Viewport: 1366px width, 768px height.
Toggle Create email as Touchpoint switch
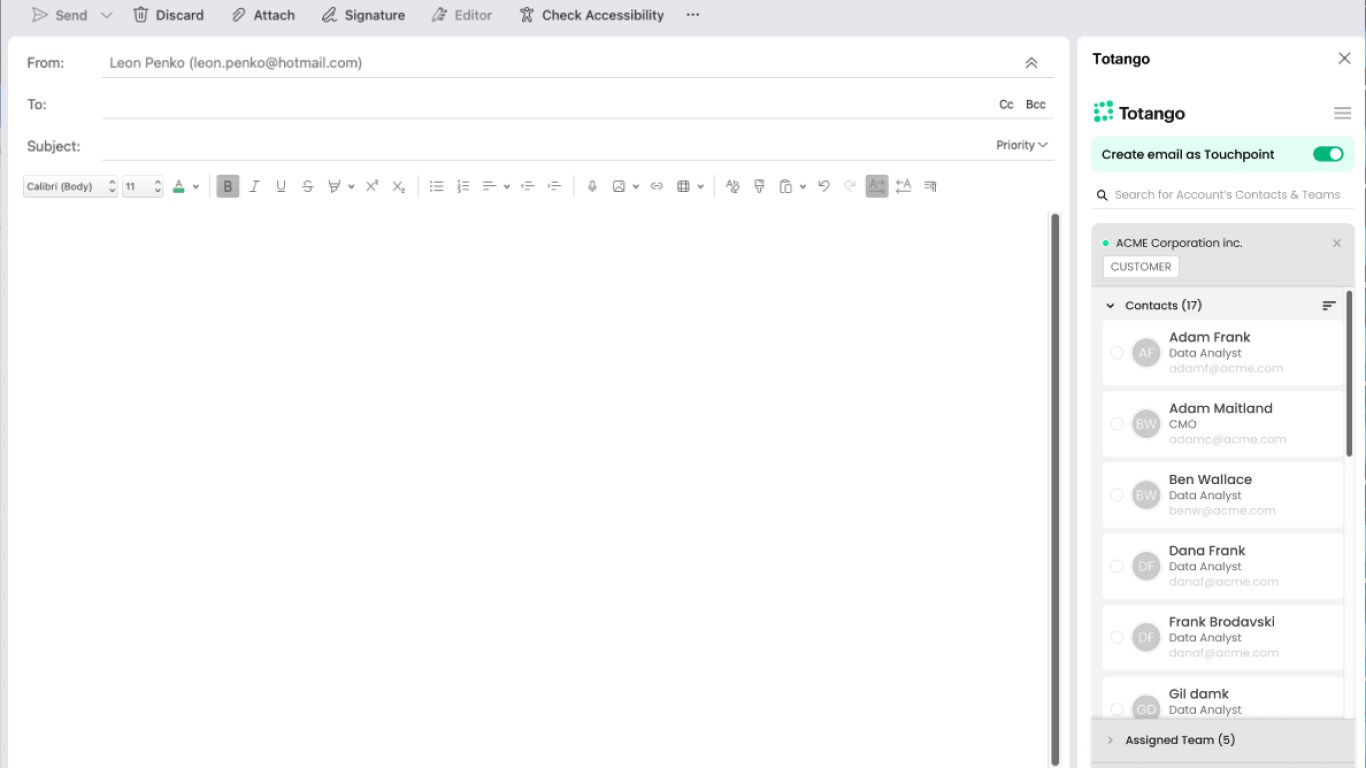pyautogui.click(x=1328, y=154)
